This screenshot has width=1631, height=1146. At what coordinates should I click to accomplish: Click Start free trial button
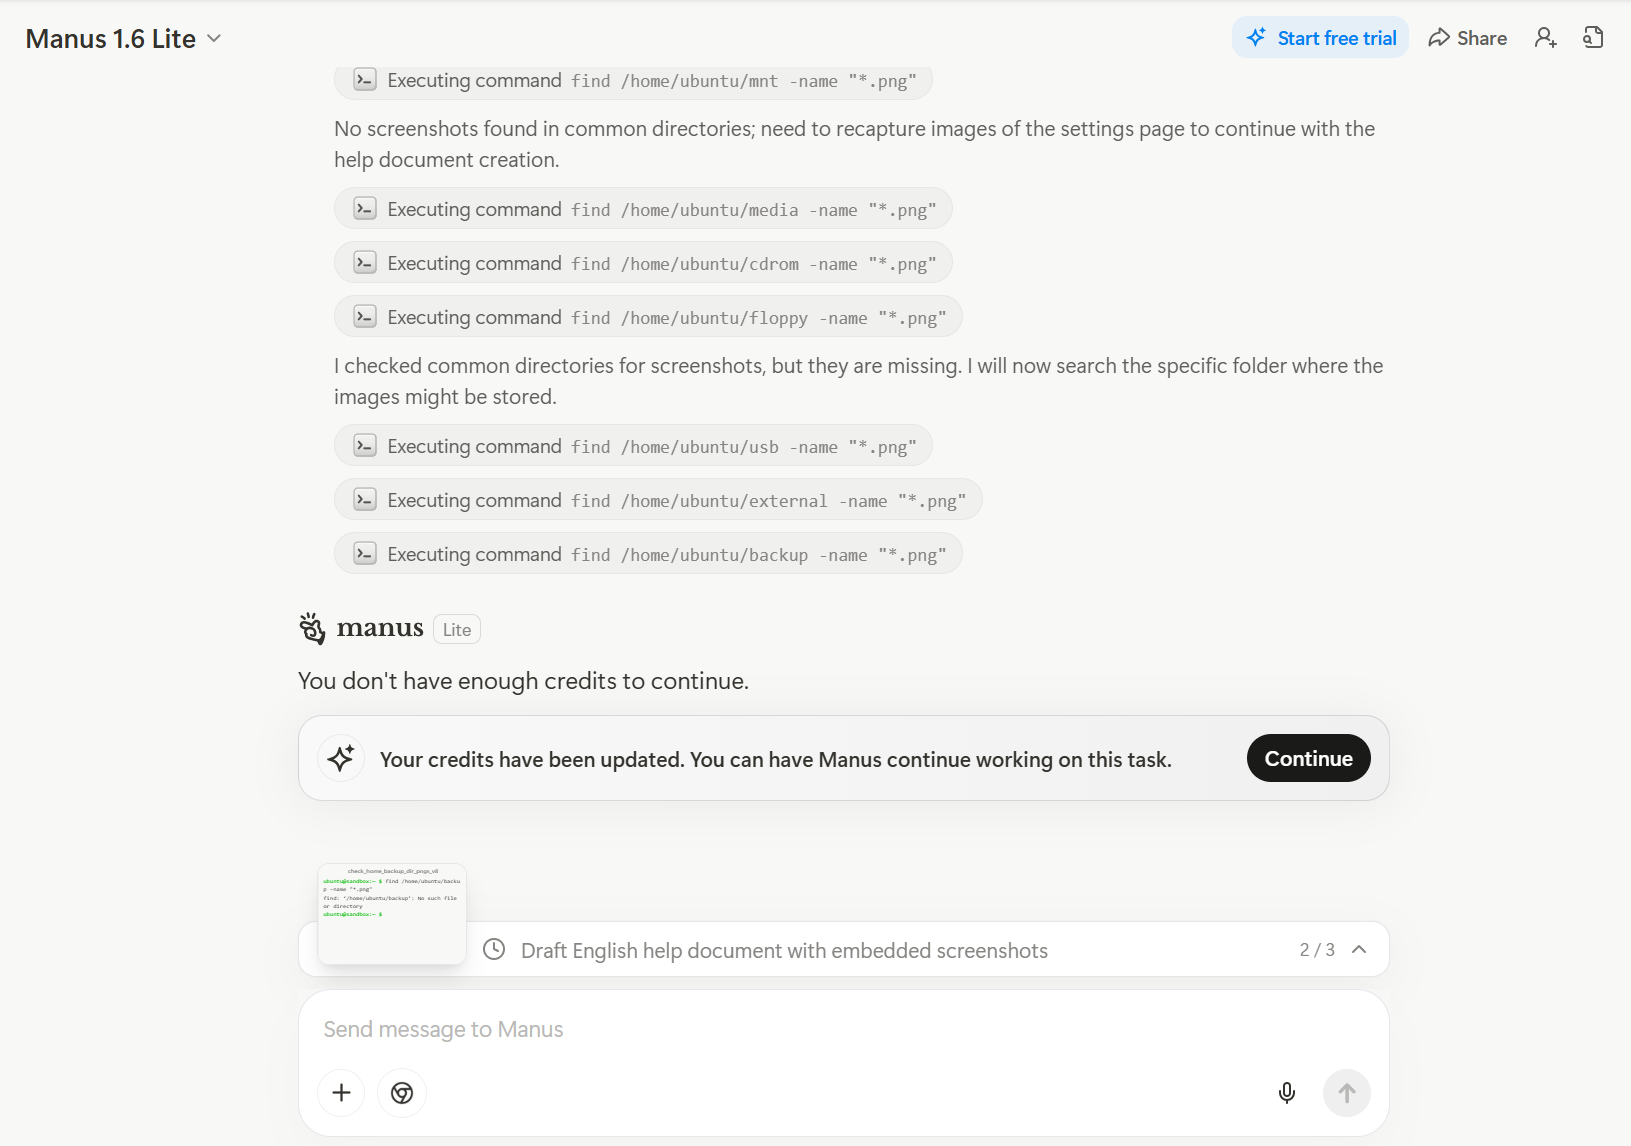tap(1320, 38)
